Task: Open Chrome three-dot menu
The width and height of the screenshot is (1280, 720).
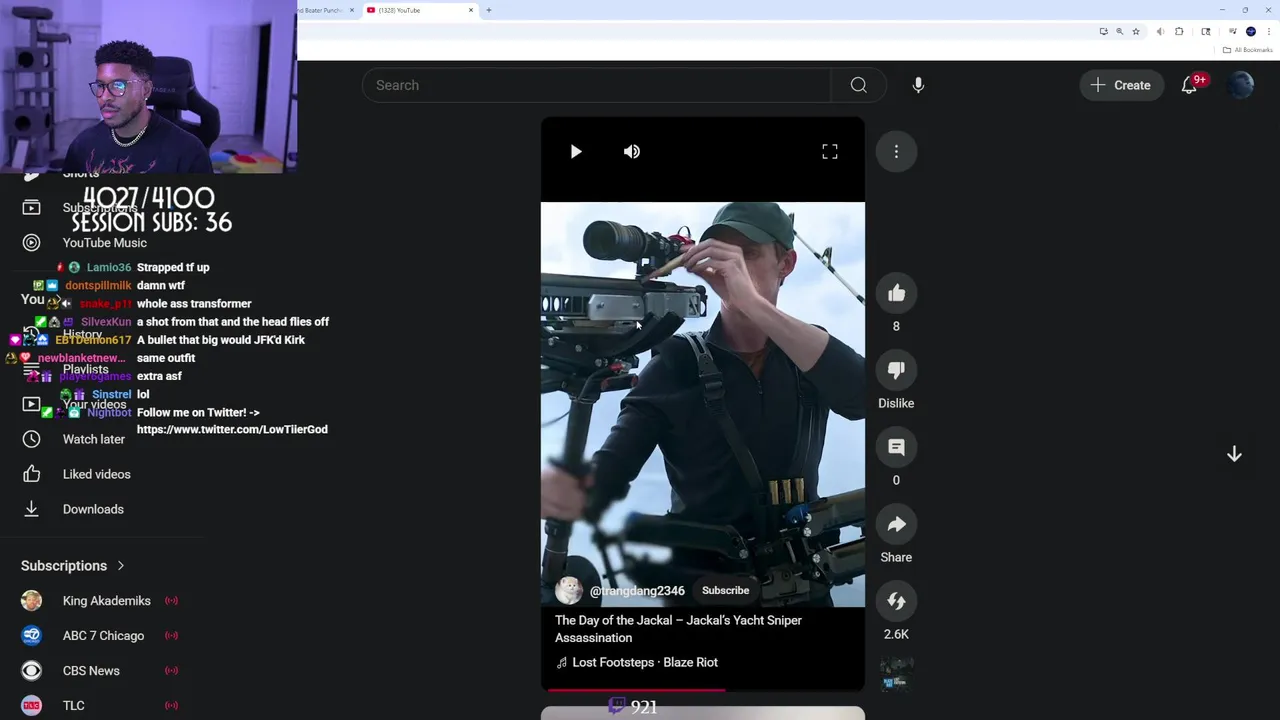Action: (x=1268, y=31)
